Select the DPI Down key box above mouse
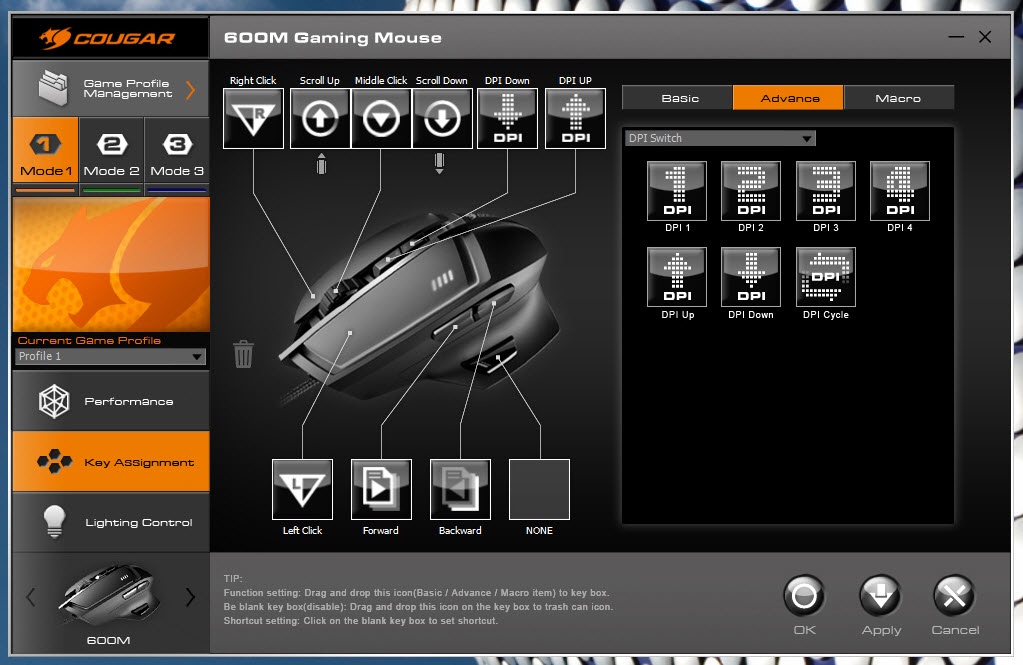 pos(508,119)
